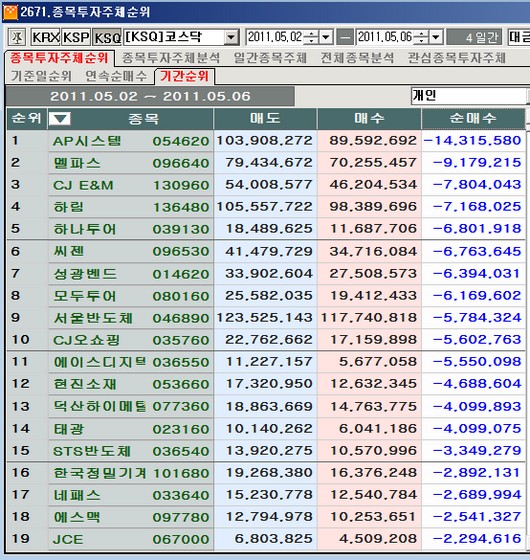
Task: Click net buy value -14,315,580
Action: pos(472,140)
